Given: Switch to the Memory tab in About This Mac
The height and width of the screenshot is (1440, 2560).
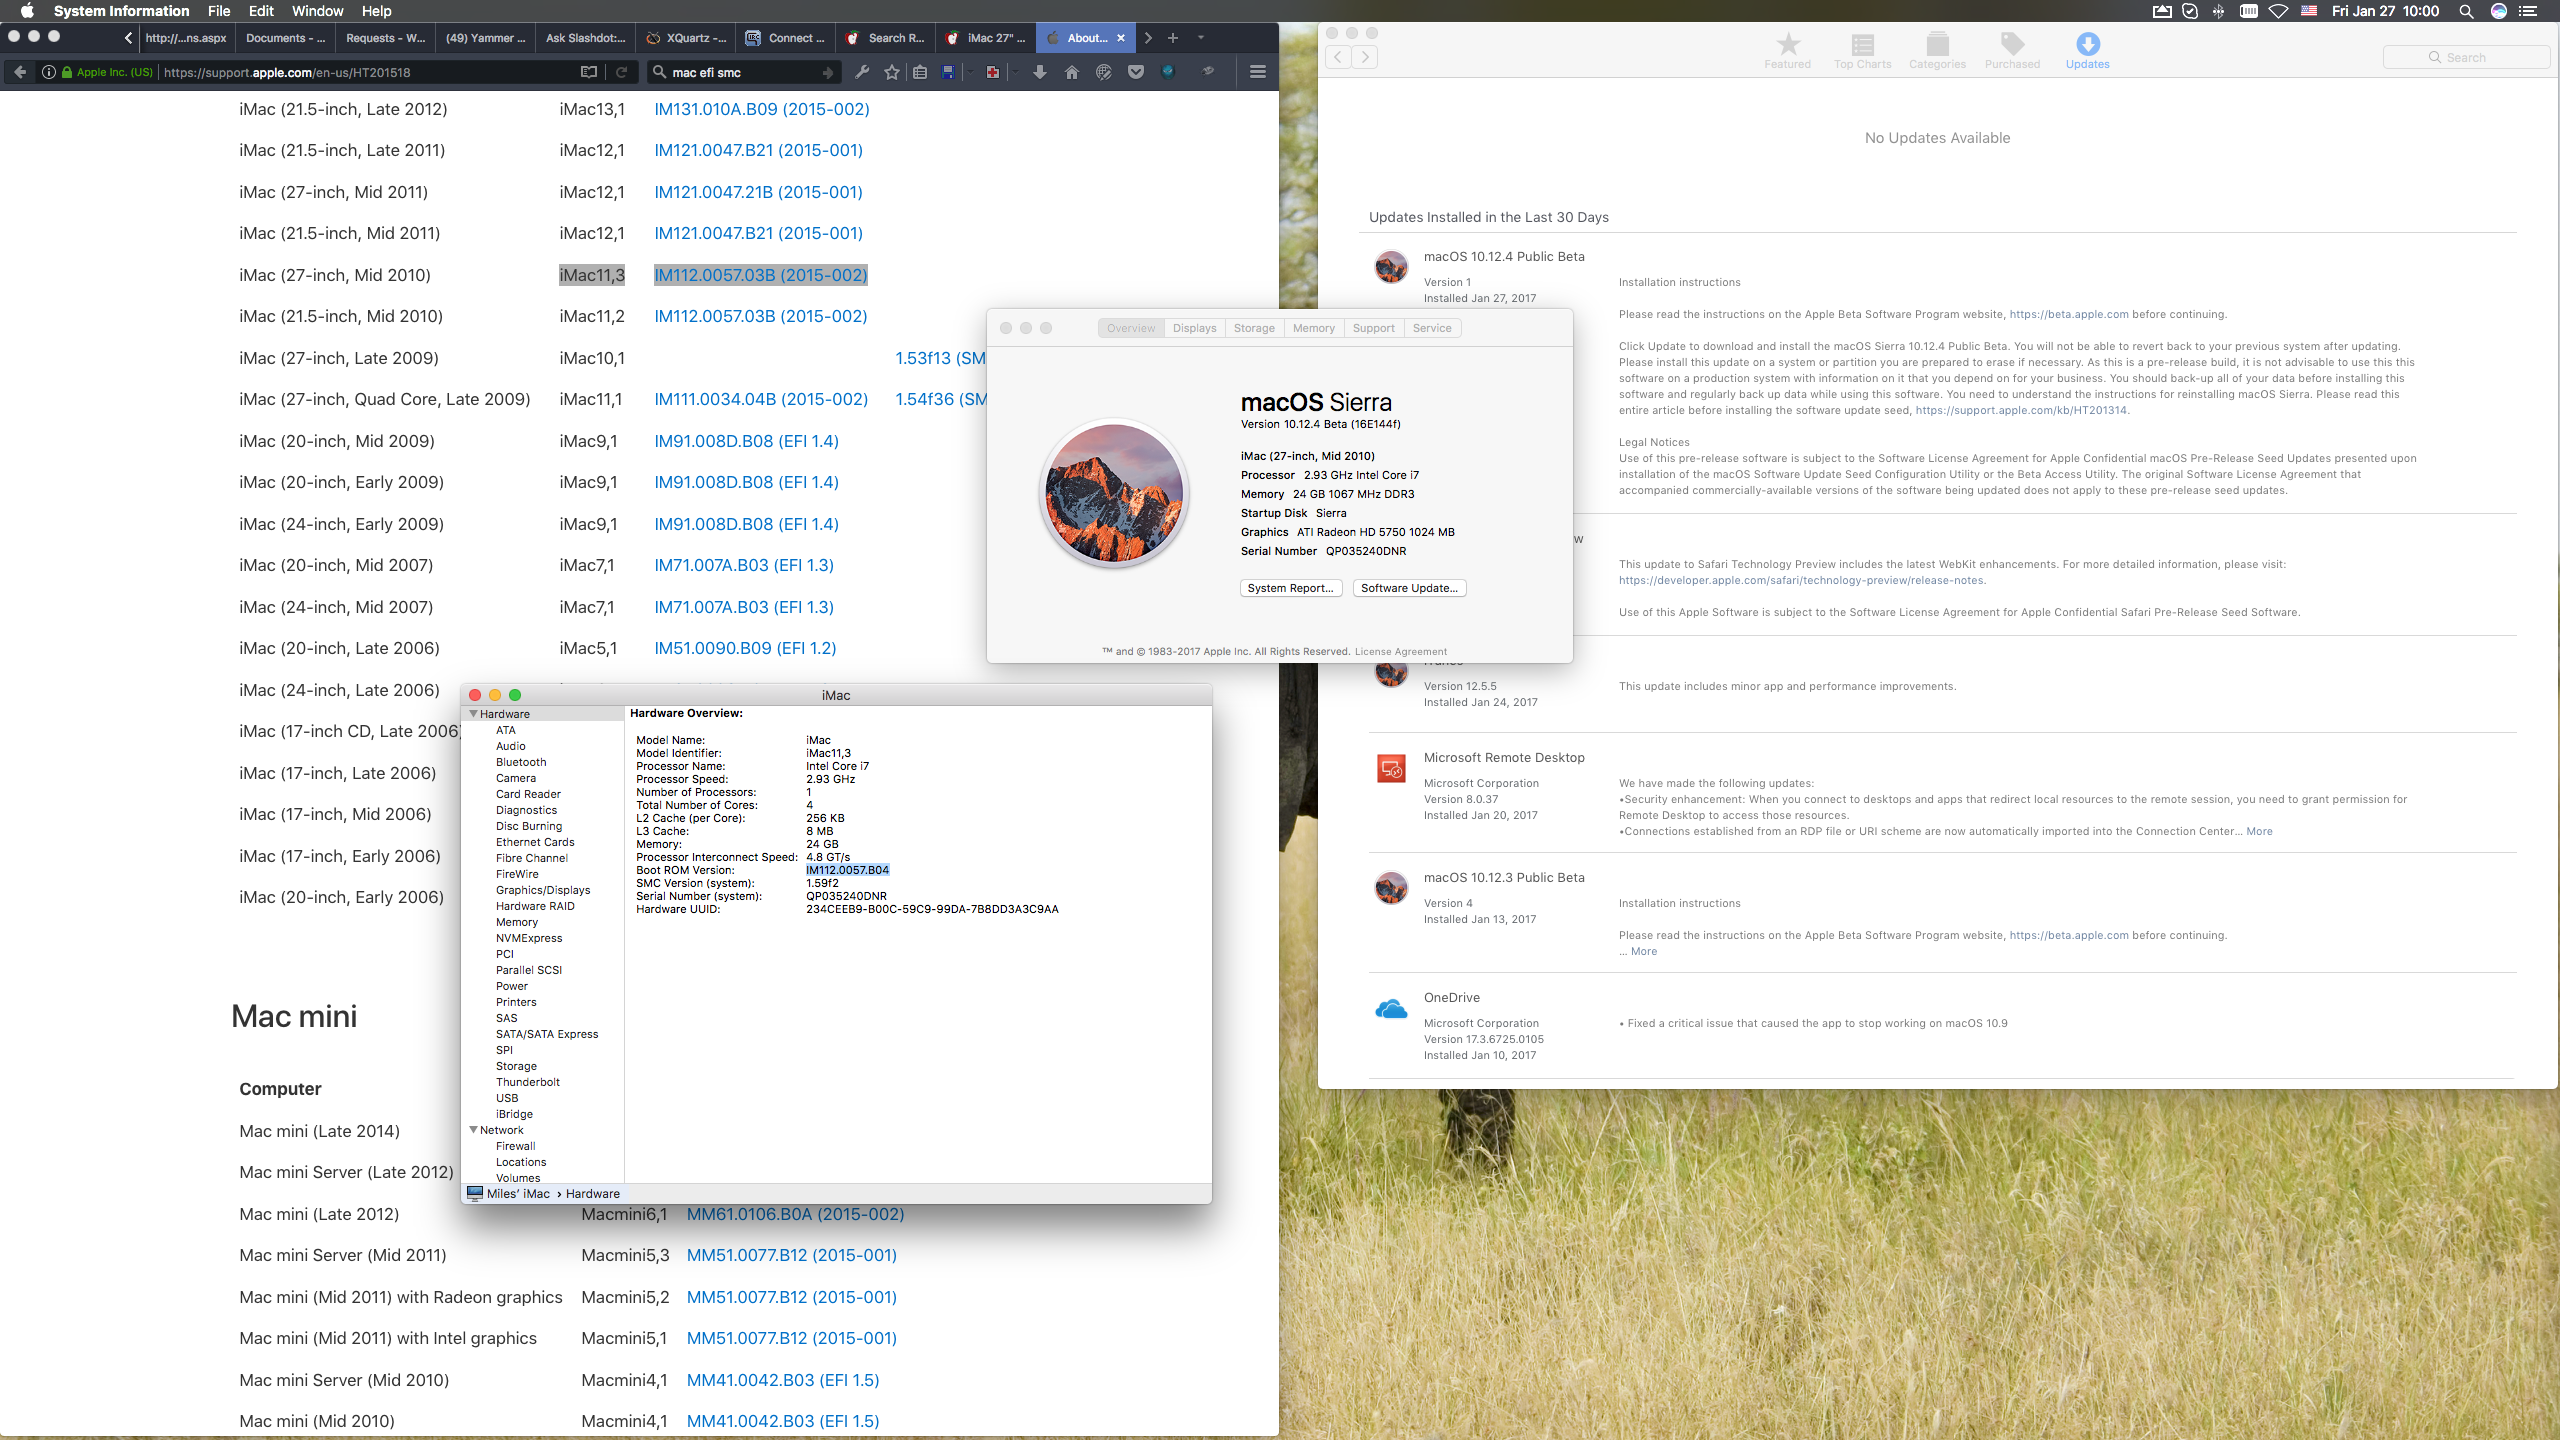Looking at the screenshot, I should [1313, 328].
